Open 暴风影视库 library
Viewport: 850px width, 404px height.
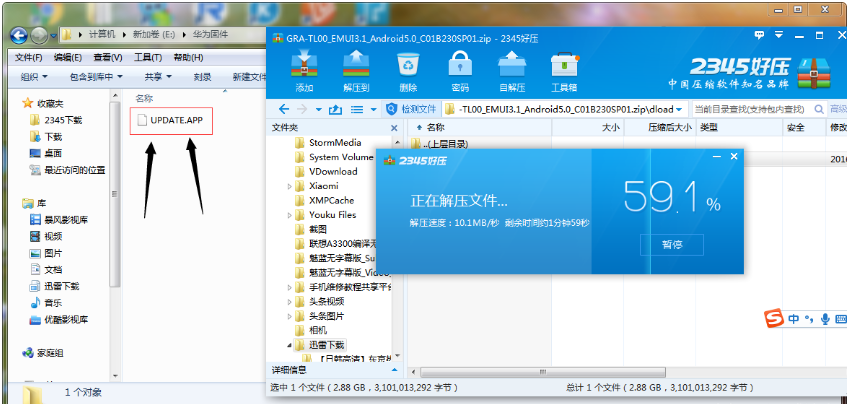pyautogui.click(x=59, y=220)
